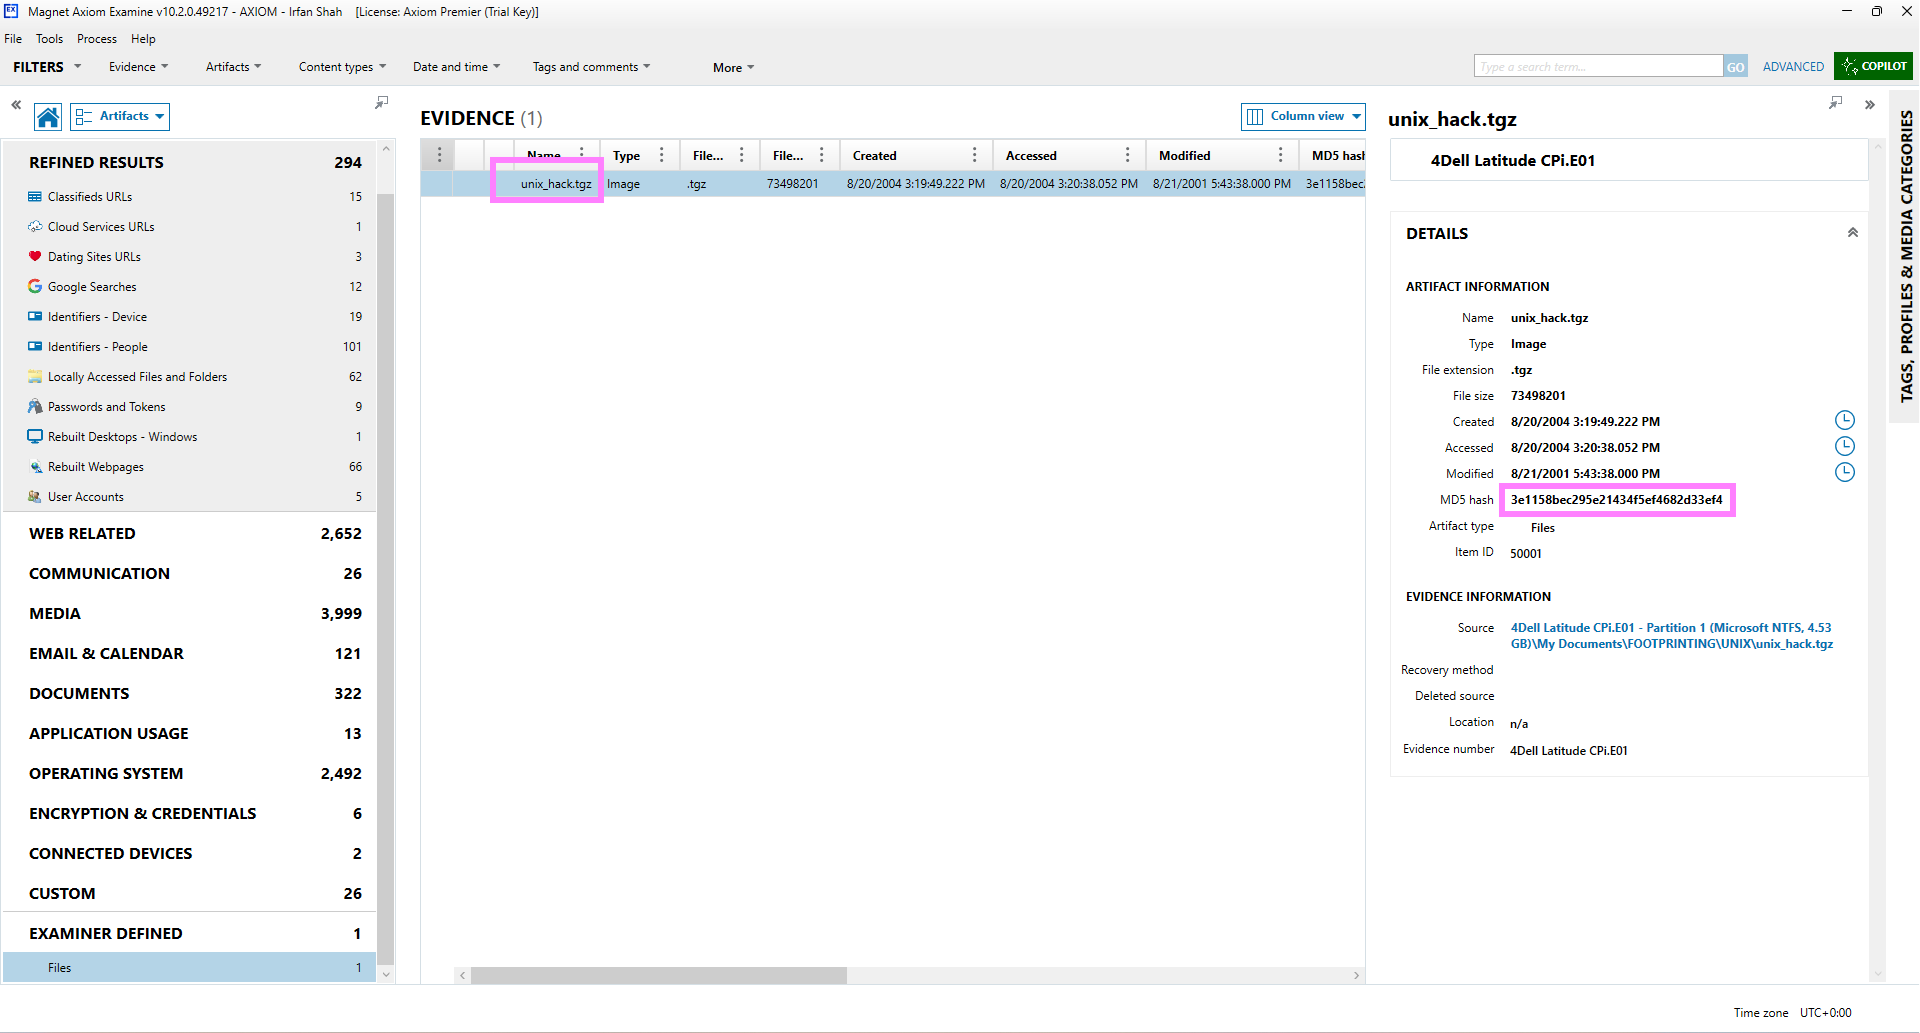1920x1033 pixels.
Task: Open the Accessed column options dots
Action: pyautogui.click(x=1128, y=155)
